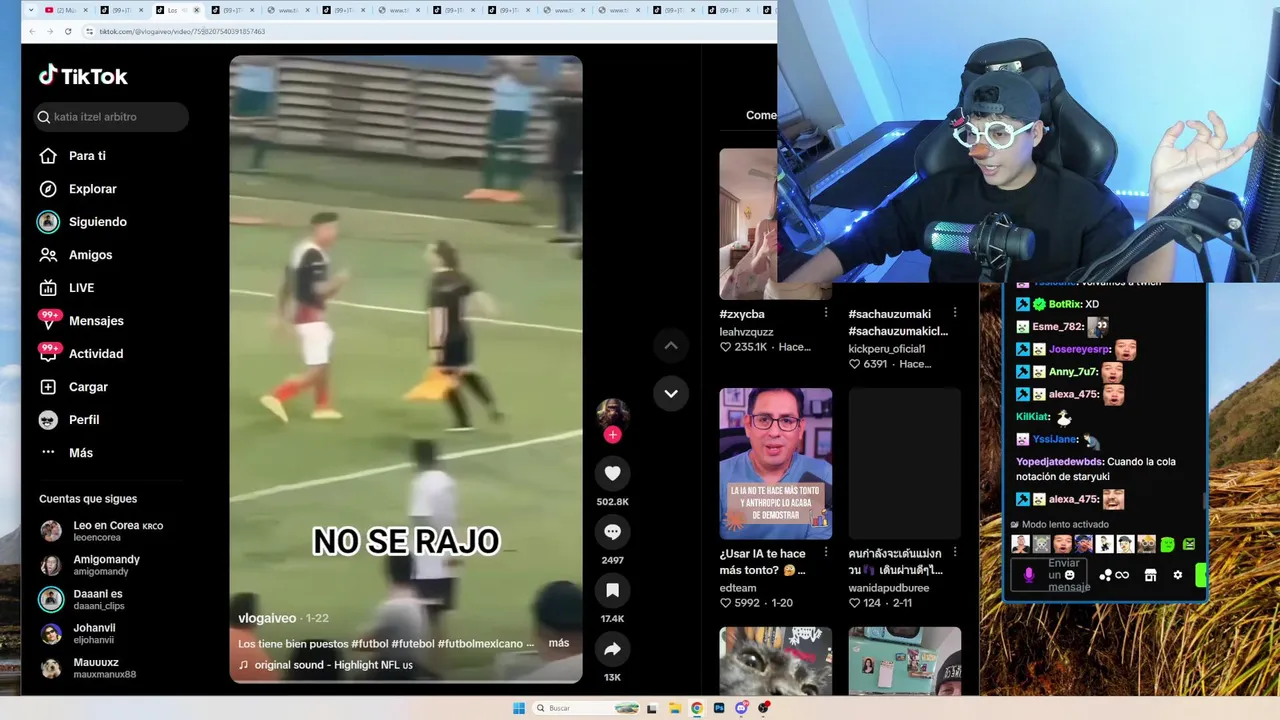This screenshot has height=720, width=1280.
Task: Go to the next video with down chevron
Action: coord(671,393)
